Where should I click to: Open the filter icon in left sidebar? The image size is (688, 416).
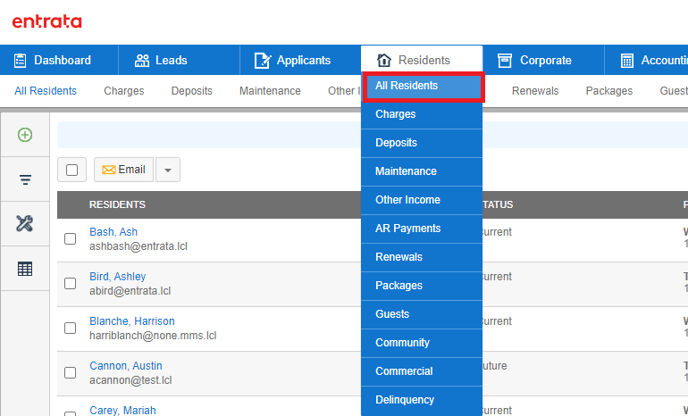tap(25, 179)
